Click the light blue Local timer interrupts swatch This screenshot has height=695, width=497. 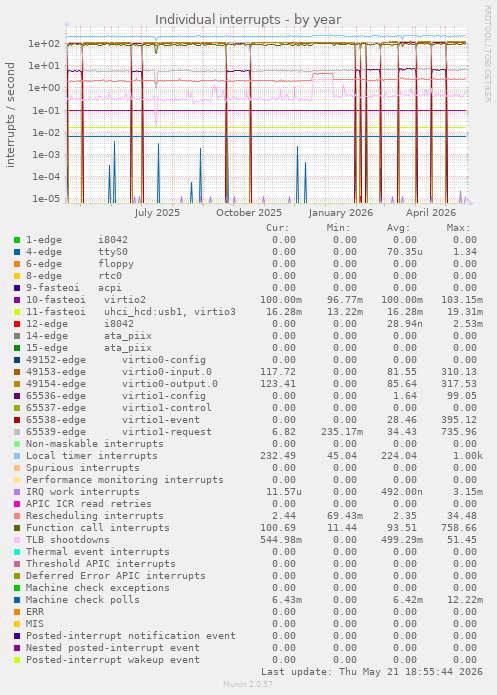pyautogui.click(x=17, y=456)
